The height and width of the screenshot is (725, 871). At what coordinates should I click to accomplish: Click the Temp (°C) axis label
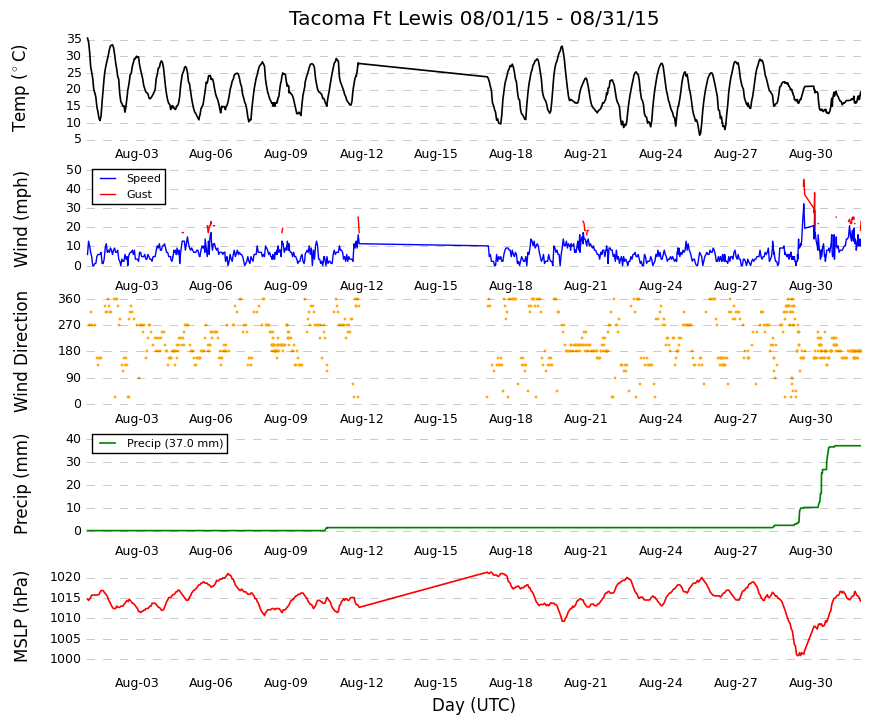pos(19,89)
